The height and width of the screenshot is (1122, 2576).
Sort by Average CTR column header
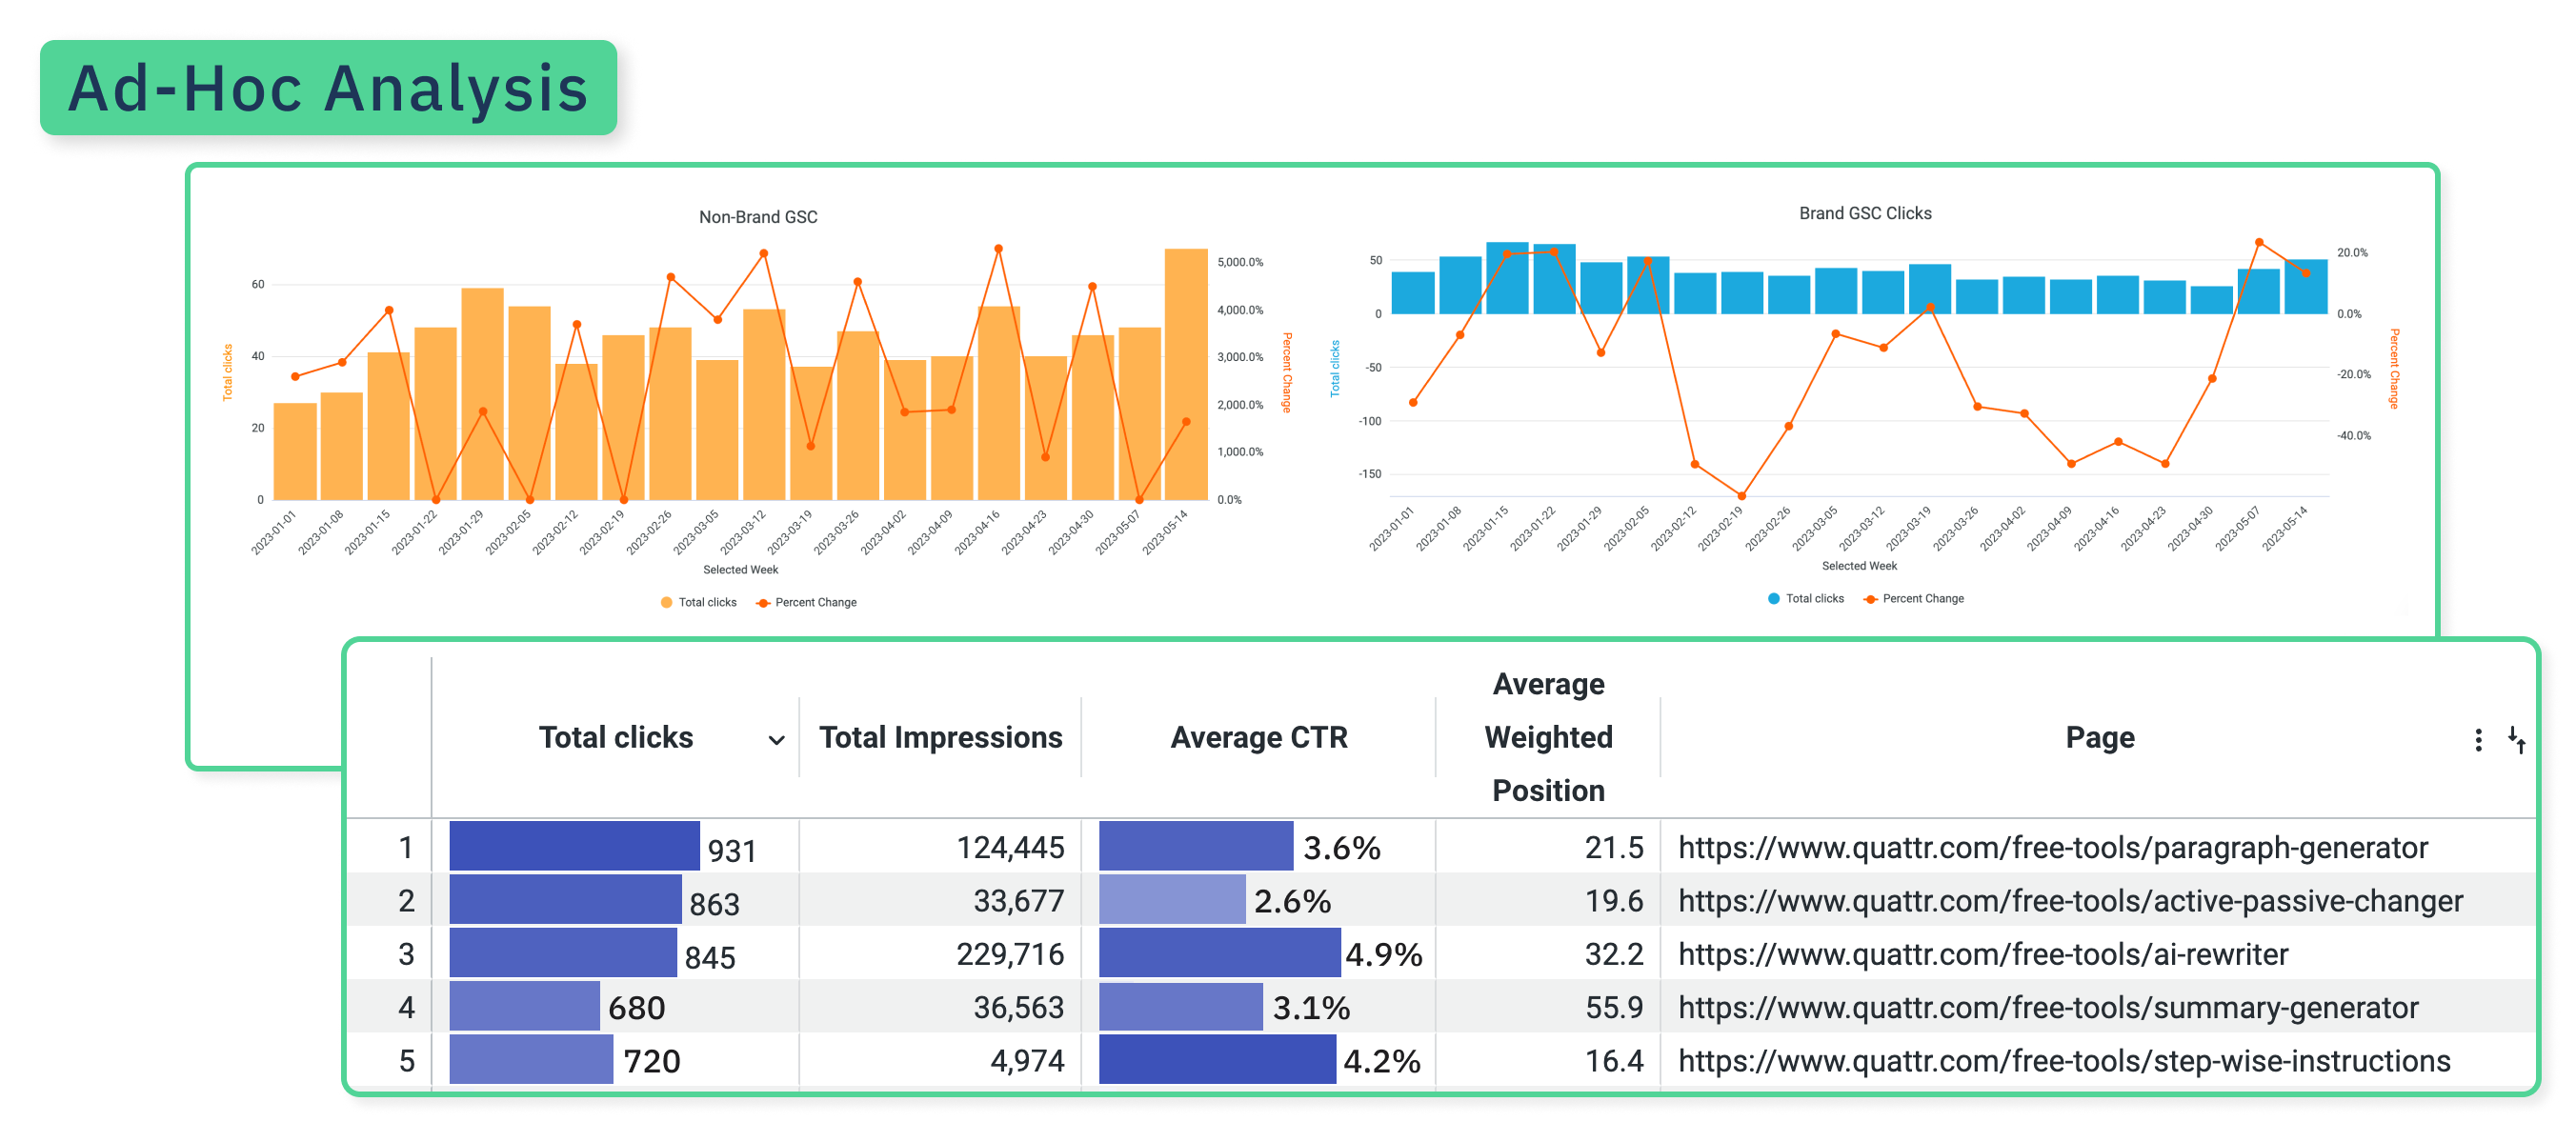coord(1258,737)
